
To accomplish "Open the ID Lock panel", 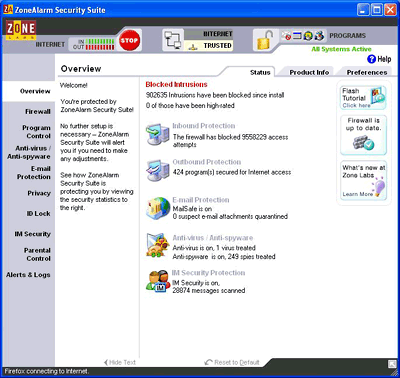I will coord(38,213).
